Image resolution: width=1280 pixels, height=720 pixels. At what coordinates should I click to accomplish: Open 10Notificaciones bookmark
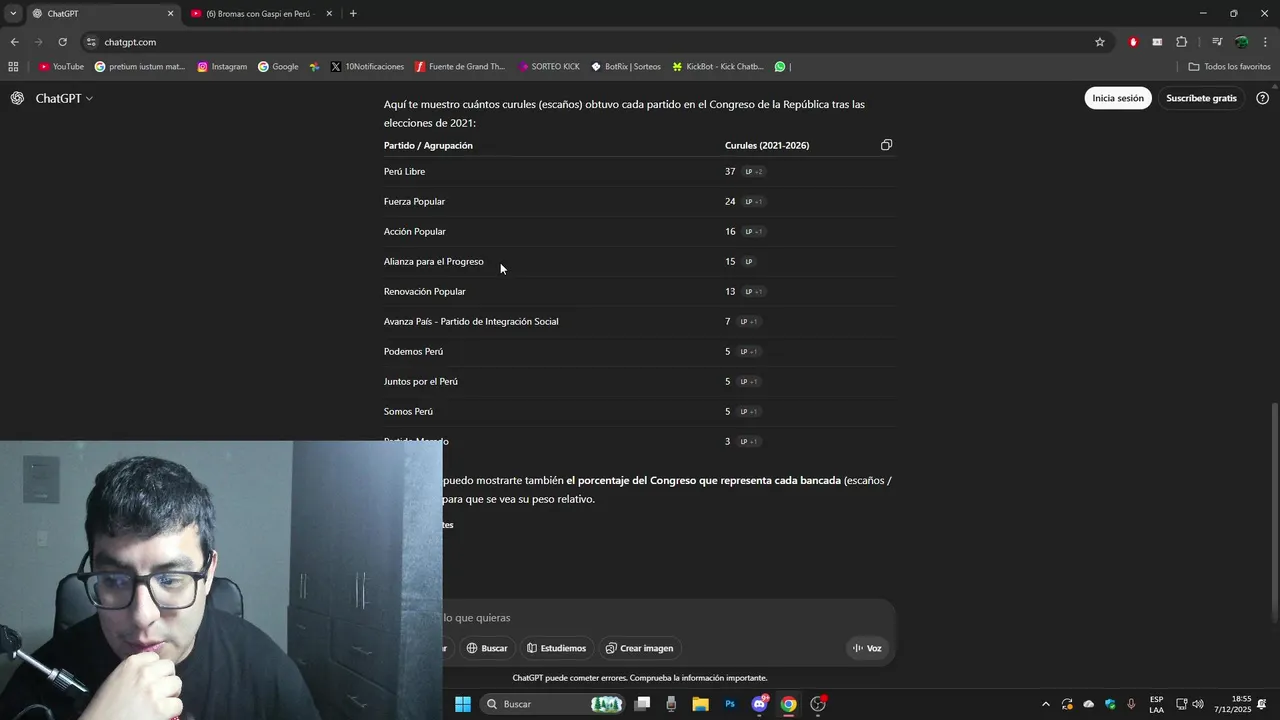click(x=367, y=67)
